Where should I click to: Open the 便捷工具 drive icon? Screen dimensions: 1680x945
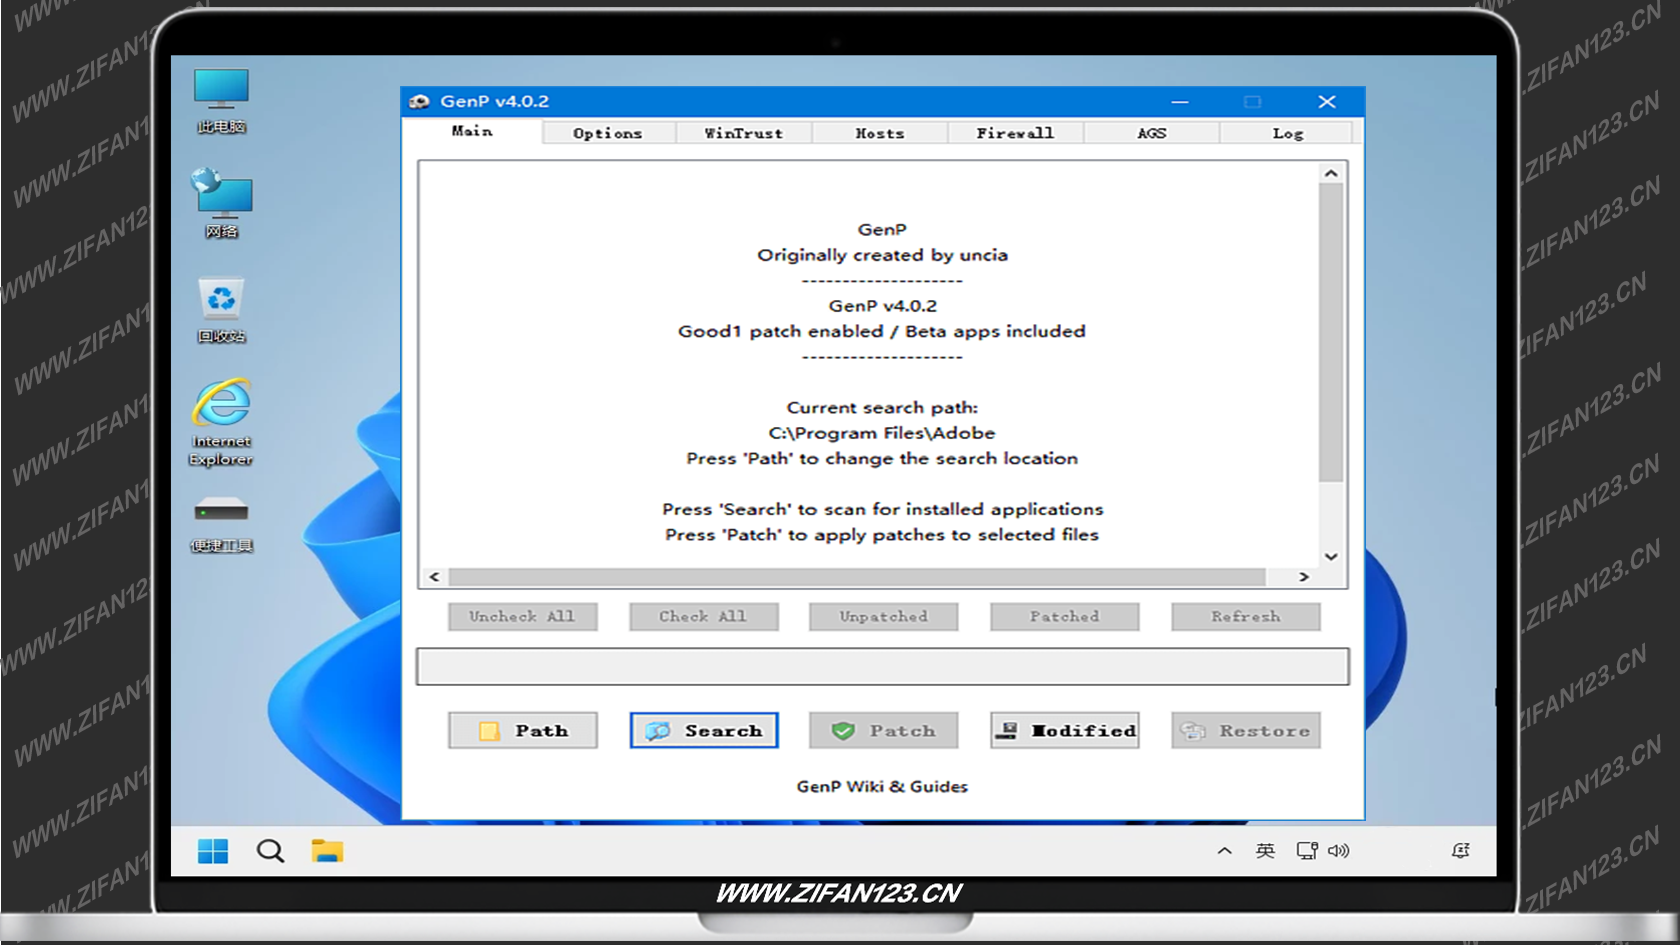pos(221,524)
